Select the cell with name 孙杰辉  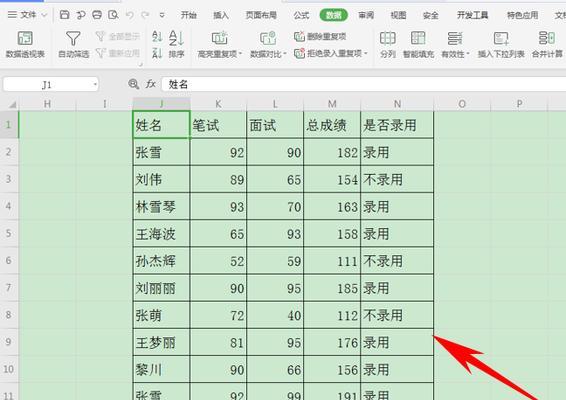(161, 261)
